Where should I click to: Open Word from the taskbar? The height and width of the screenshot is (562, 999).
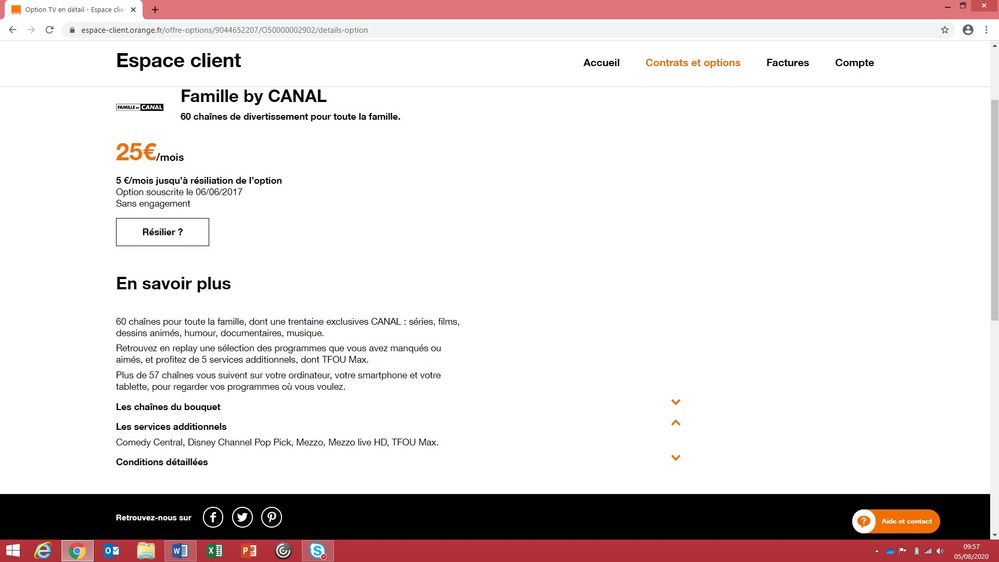click(x=180, y=551)
